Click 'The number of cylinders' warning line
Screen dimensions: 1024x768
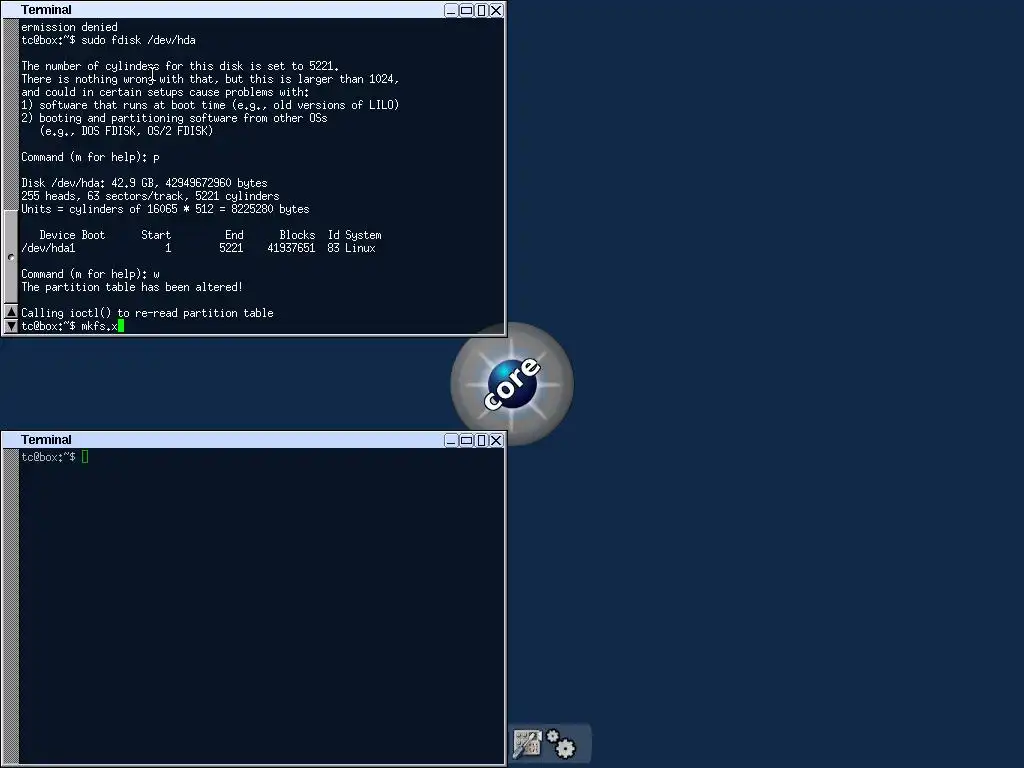pyautogui.click(x=180, y=66)
